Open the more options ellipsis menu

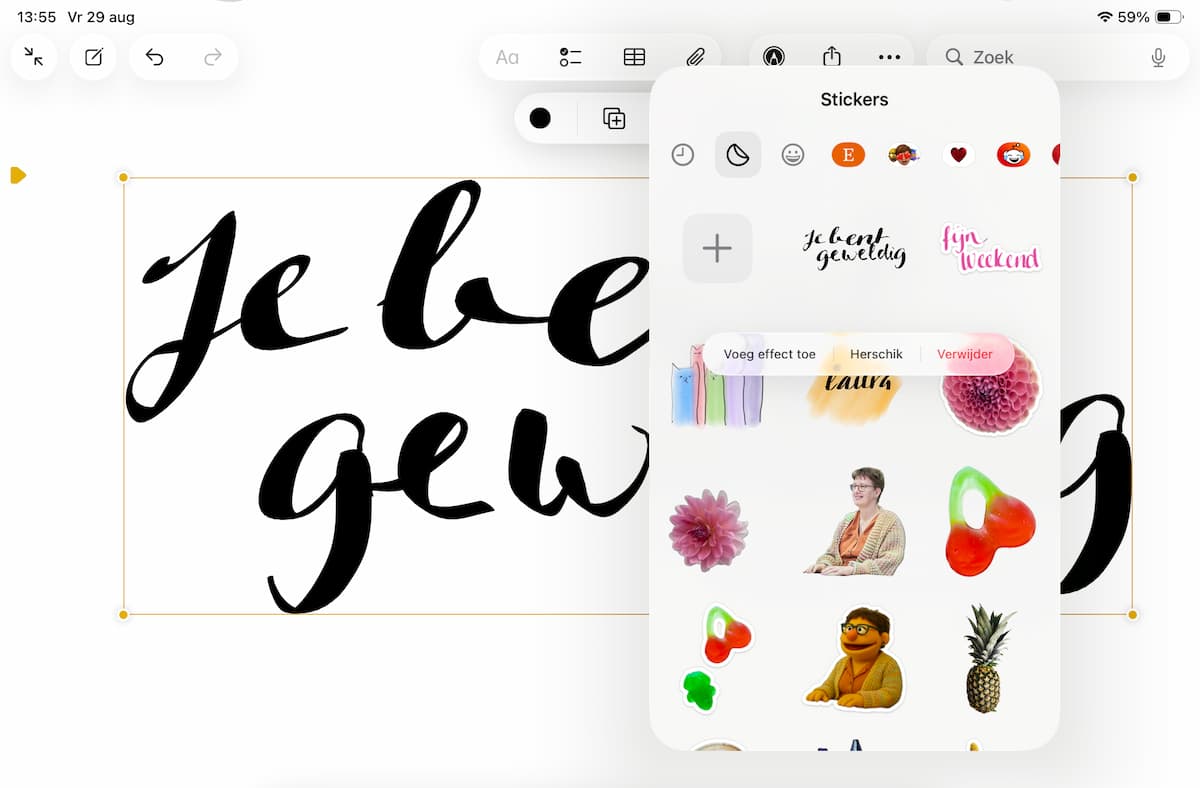889,57
